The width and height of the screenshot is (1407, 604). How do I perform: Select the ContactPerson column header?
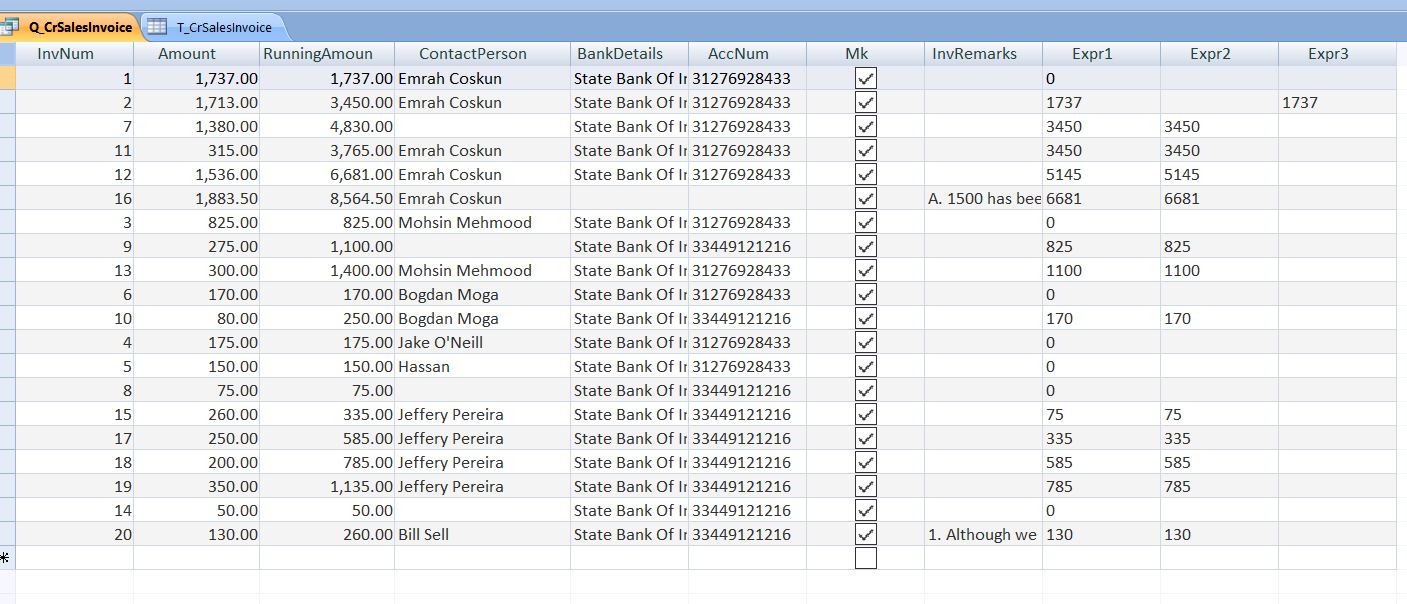(482, 54)
